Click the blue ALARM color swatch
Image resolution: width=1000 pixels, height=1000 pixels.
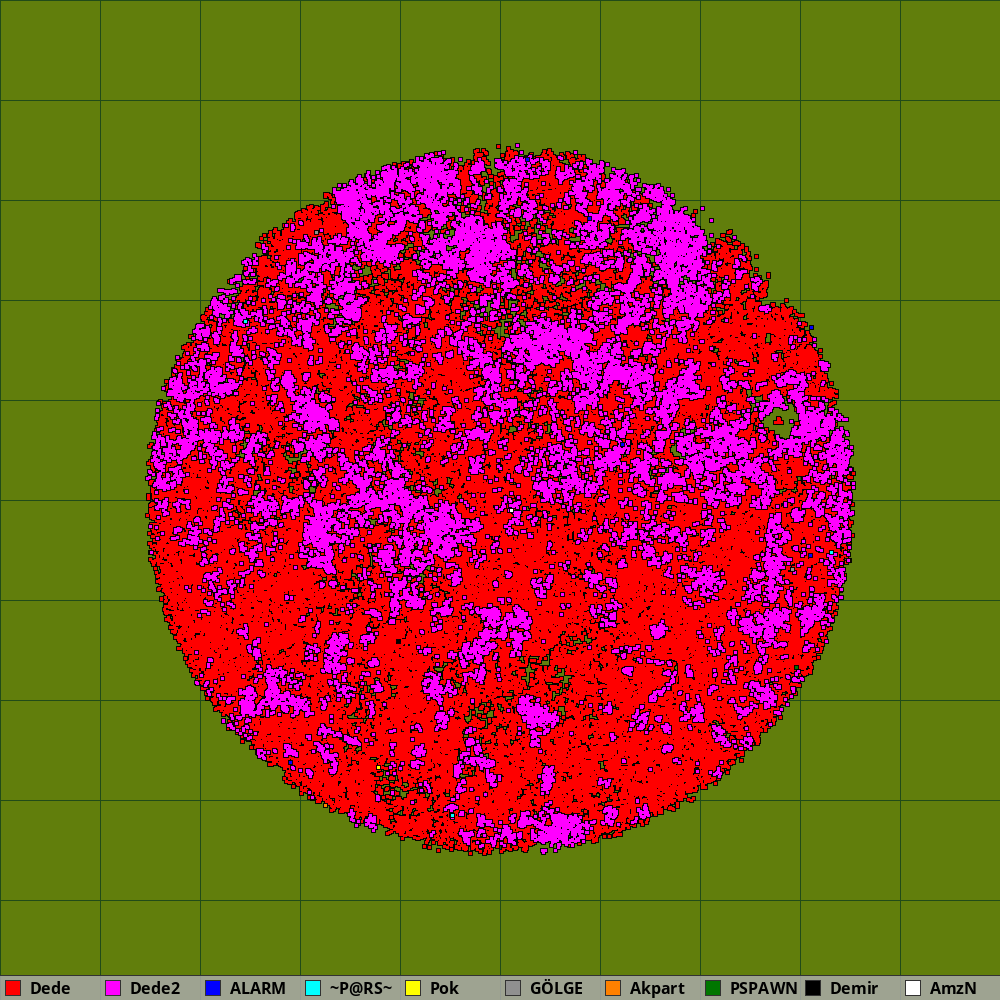213,988
